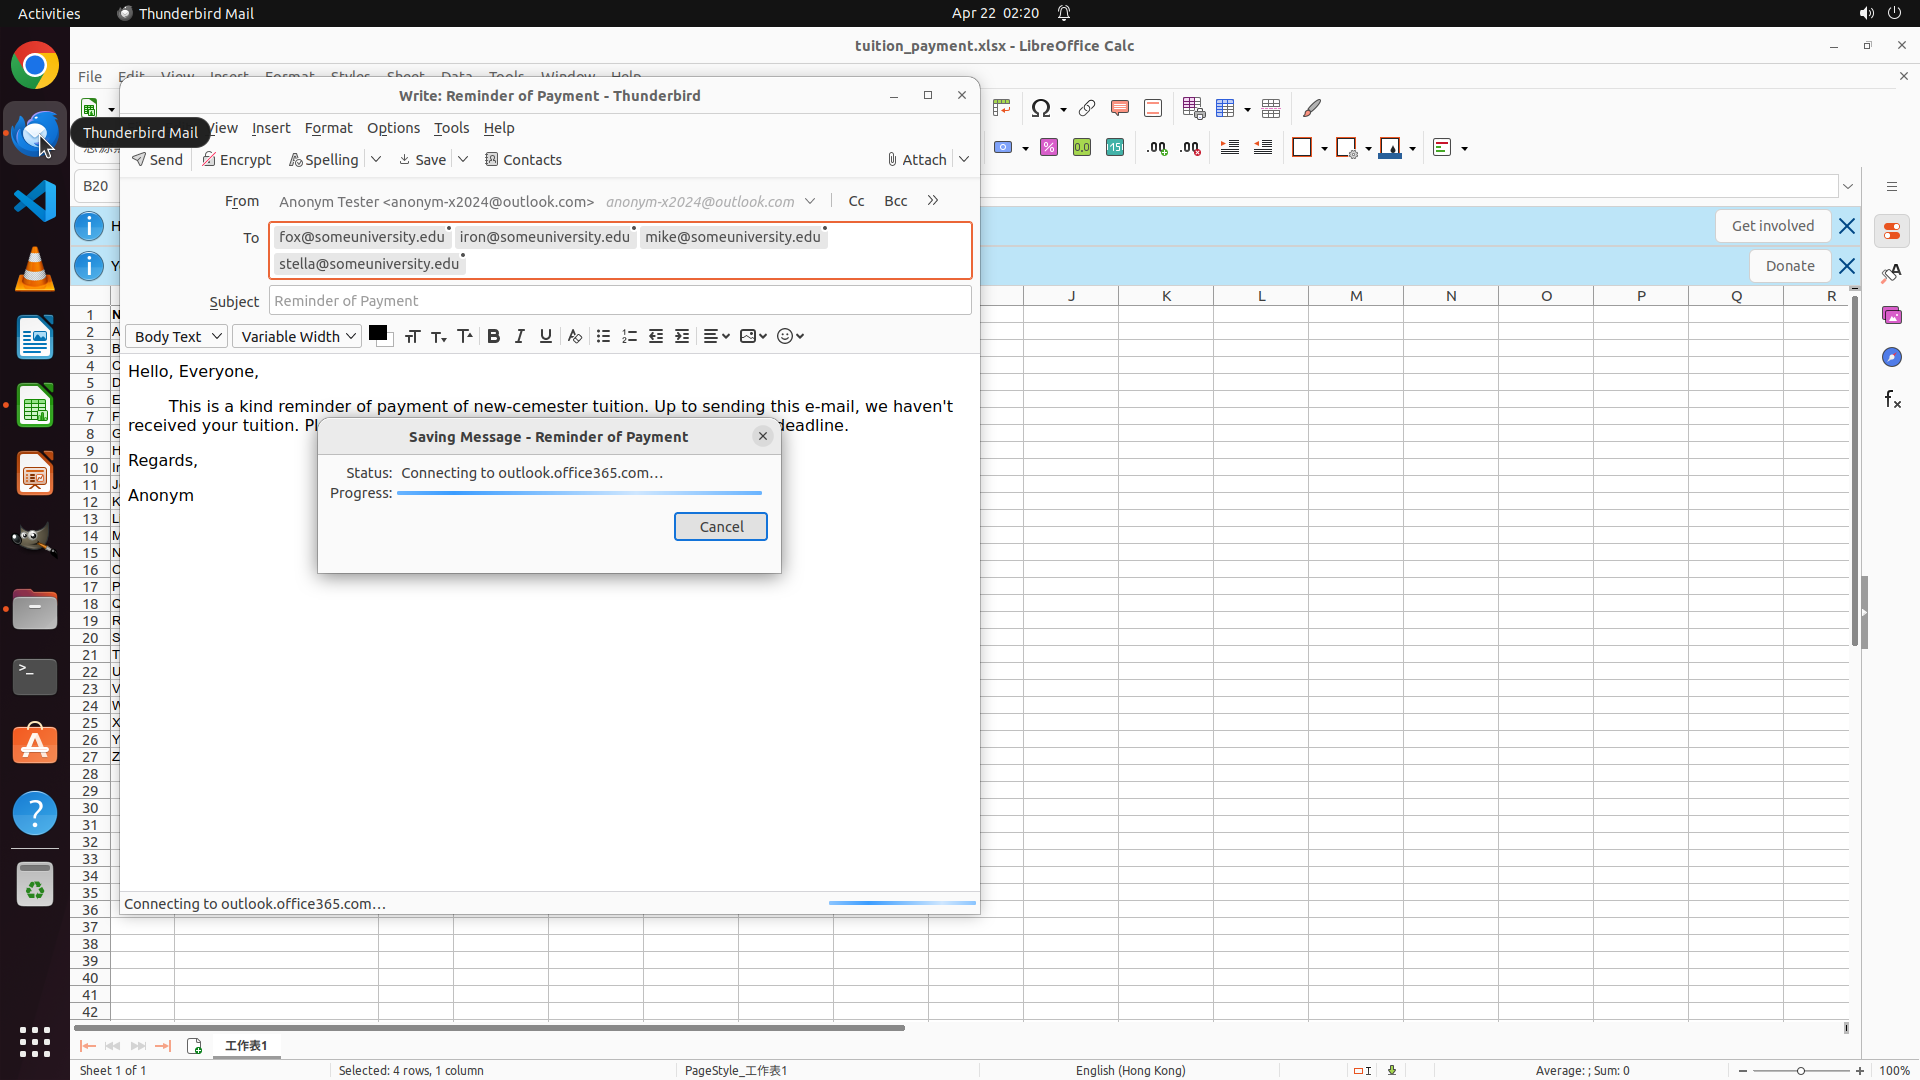Toggle italic text formatting

pyautogui.click(x=519, y=337)
